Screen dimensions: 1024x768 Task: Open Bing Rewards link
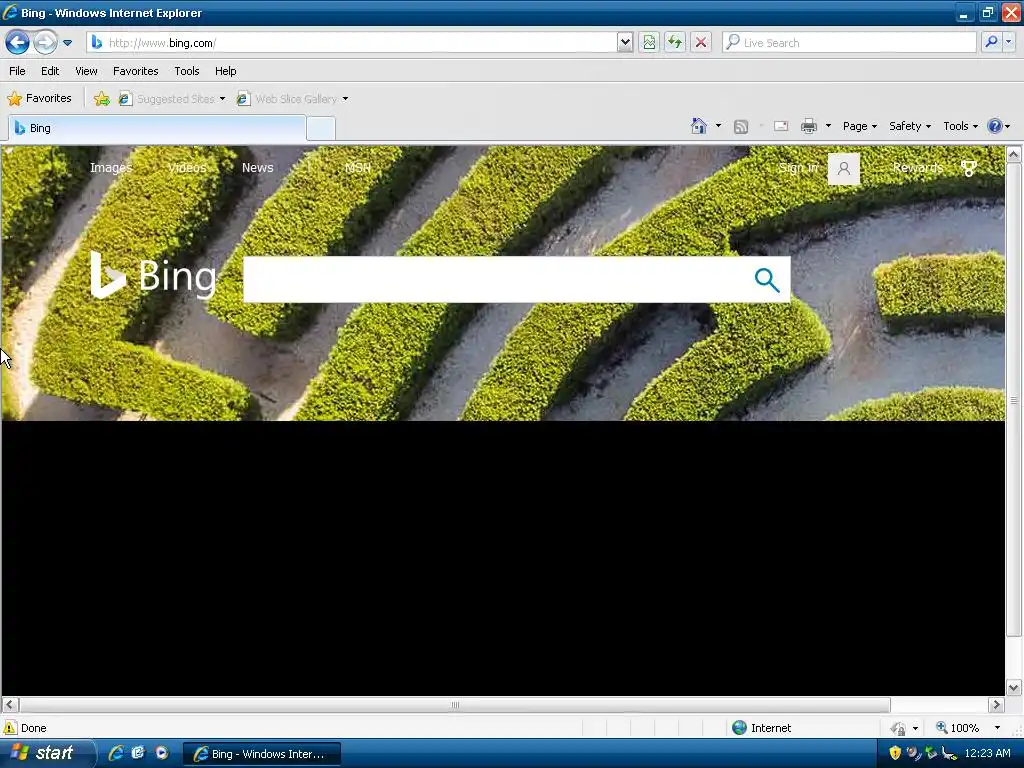tap(918, 168)
